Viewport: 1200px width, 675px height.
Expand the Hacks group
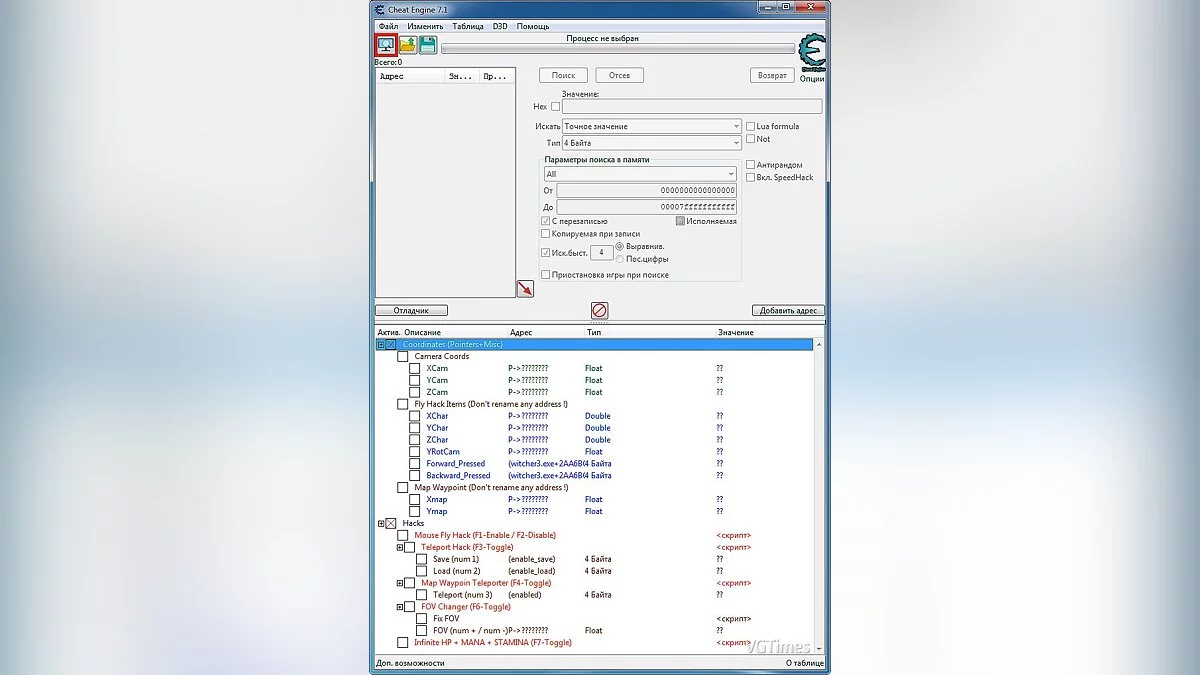pyautogui.click(x=381, y=523)
